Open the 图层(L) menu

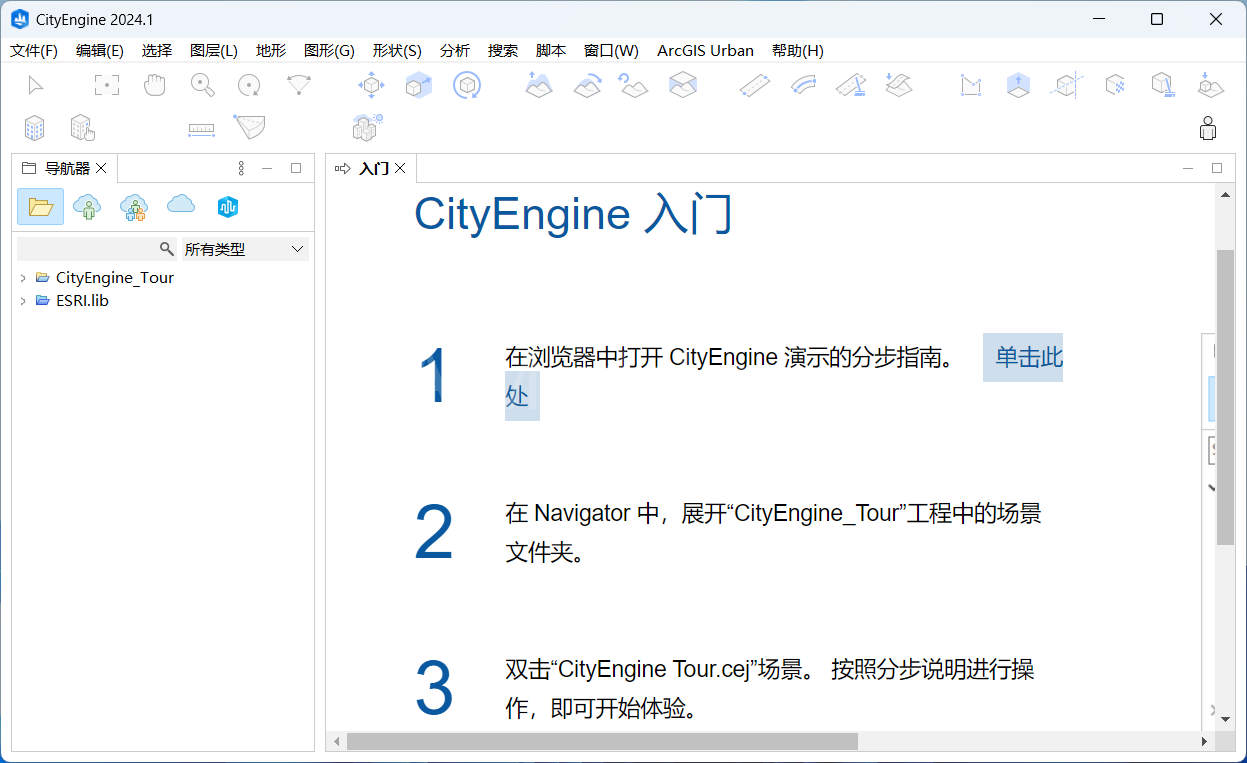pos(214,51)
